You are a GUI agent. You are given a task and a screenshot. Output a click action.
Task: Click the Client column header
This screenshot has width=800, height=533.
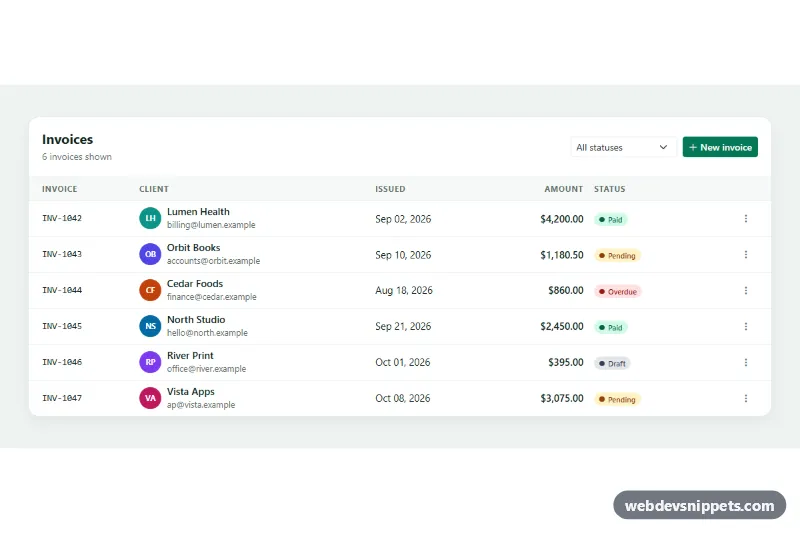[x=154, y=189]
